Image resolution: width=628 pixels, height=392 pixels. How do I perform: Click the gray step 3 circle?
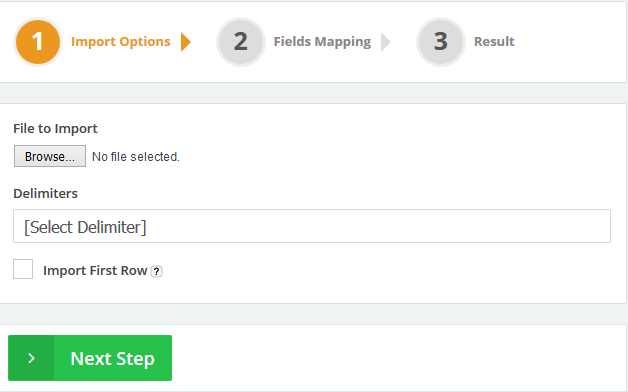(x=441, y=42)
